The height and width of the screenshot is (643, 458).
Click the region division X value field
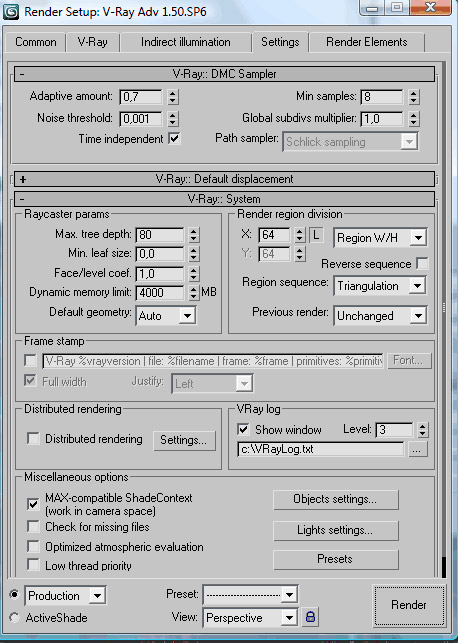274,235
